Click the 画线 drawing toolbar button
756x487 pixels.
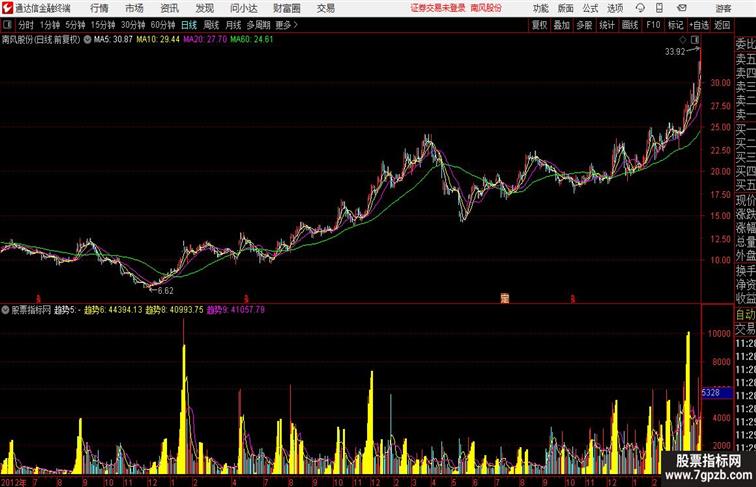630,25
